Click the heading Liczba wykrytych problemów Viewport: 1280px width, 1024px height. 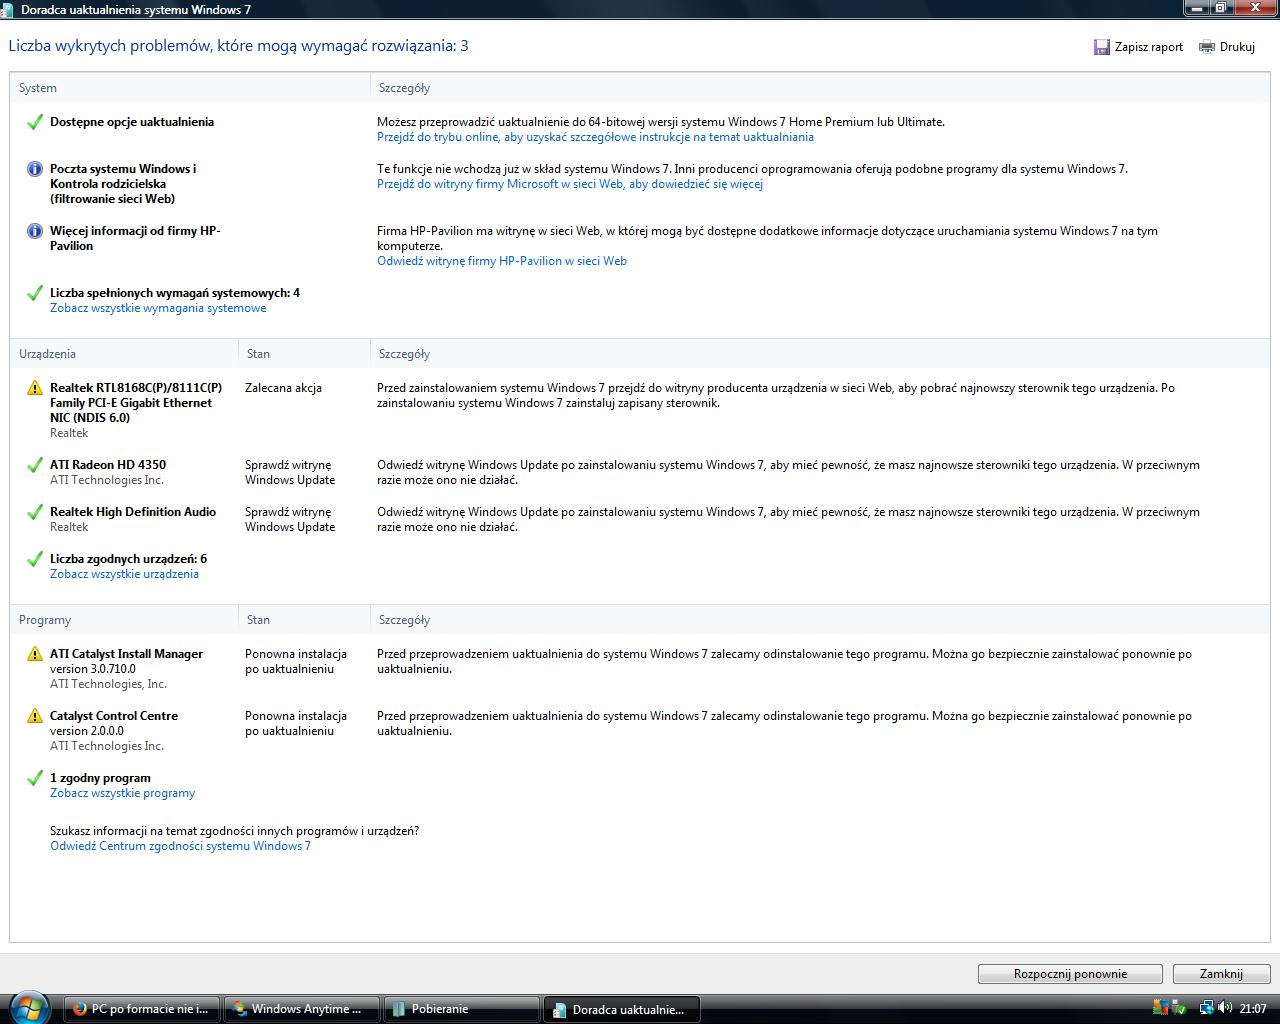[238, 46]
